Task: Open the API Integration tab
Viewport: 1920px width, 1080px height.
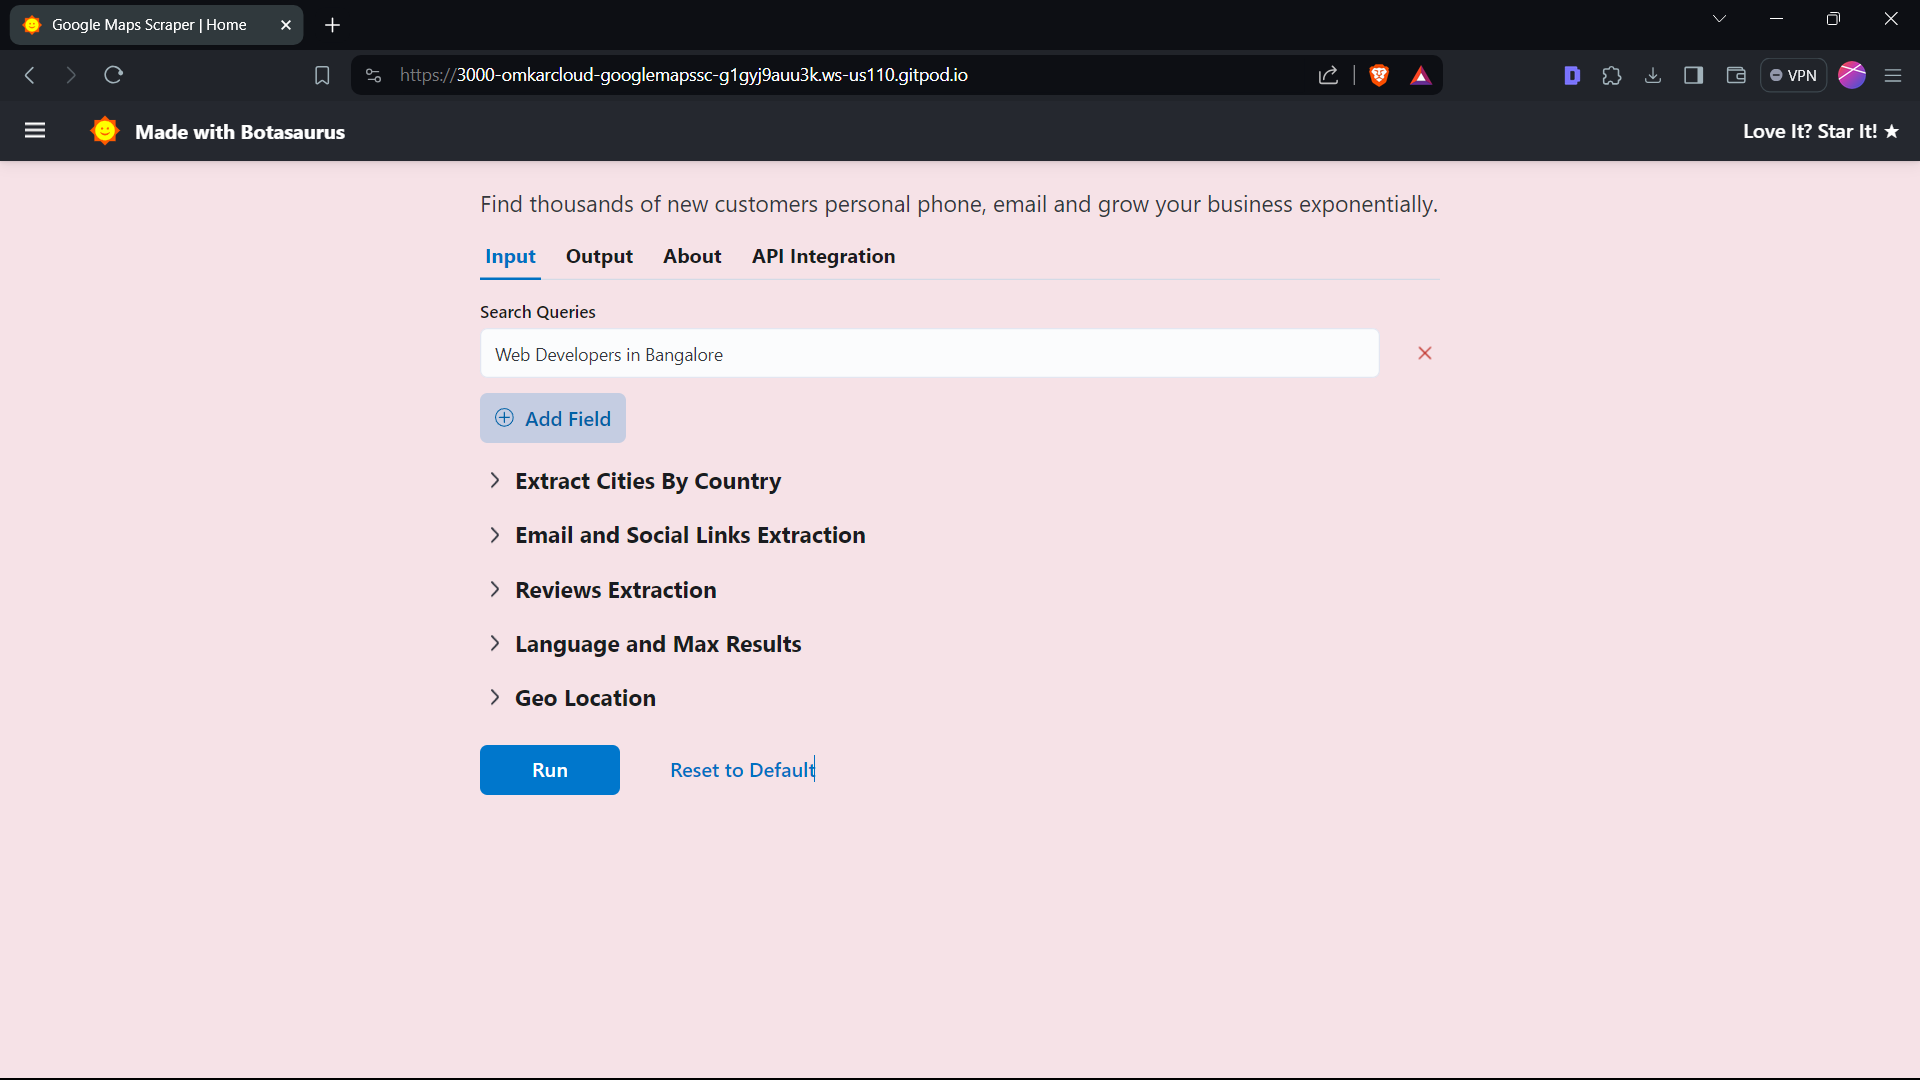Action: tap(823, 256)
